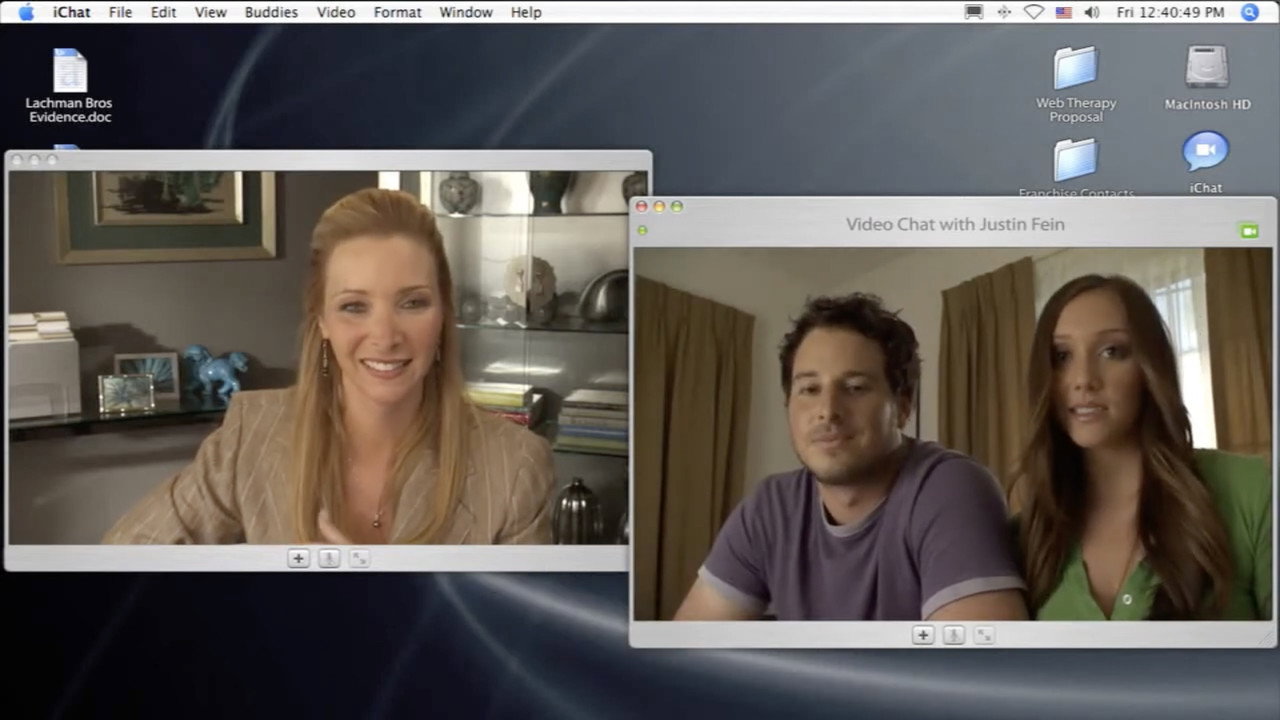Screen dimensions: 1280x720
Task: Open the Edit menu
Action: point(163,12)
